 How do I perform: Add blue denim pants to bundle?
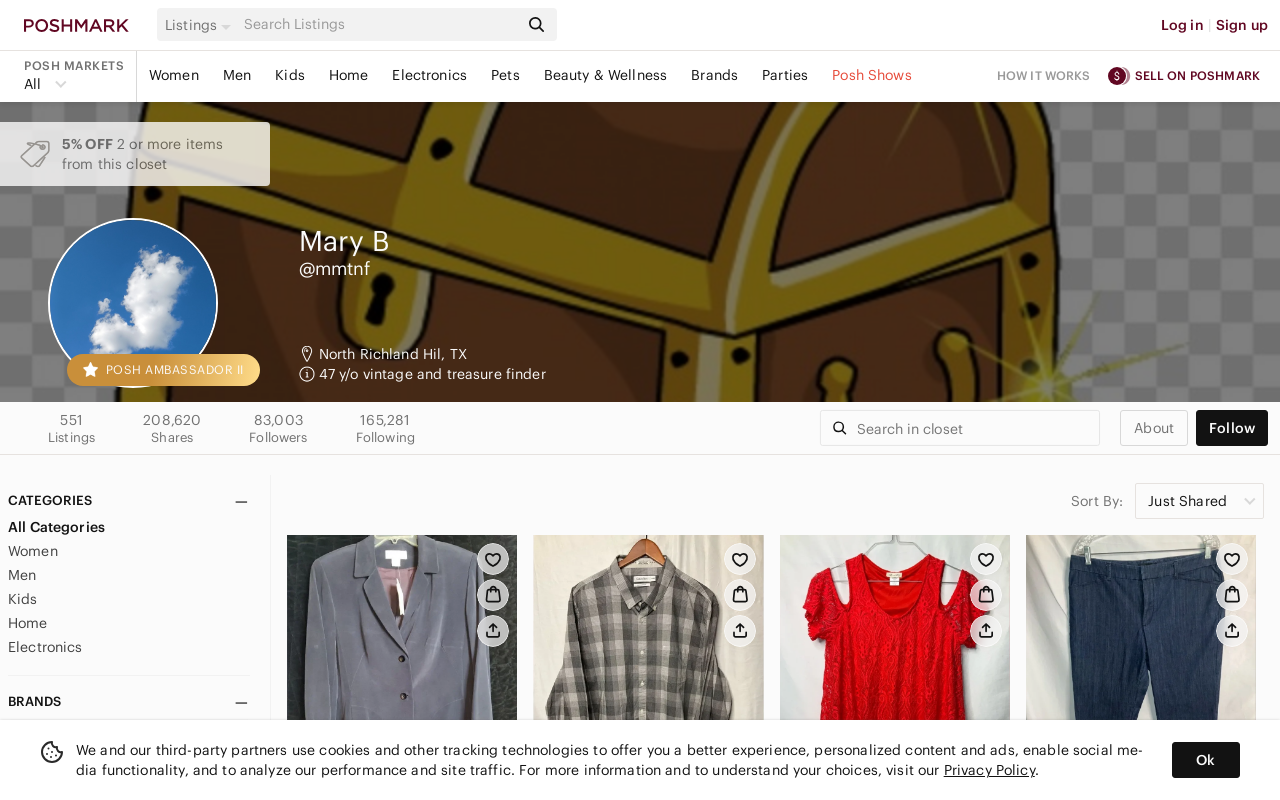(x=1232, y=595)
